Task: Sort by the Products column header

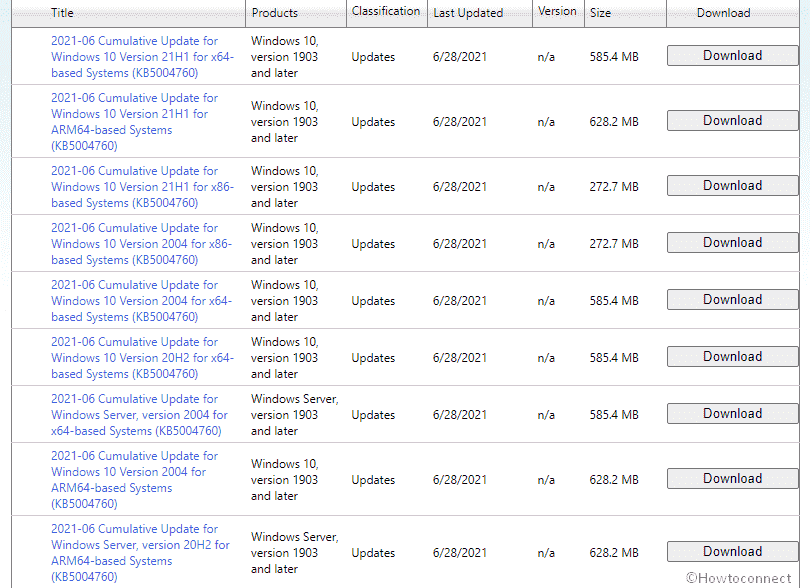Action: pyautogui.click(x=275, y=13)
